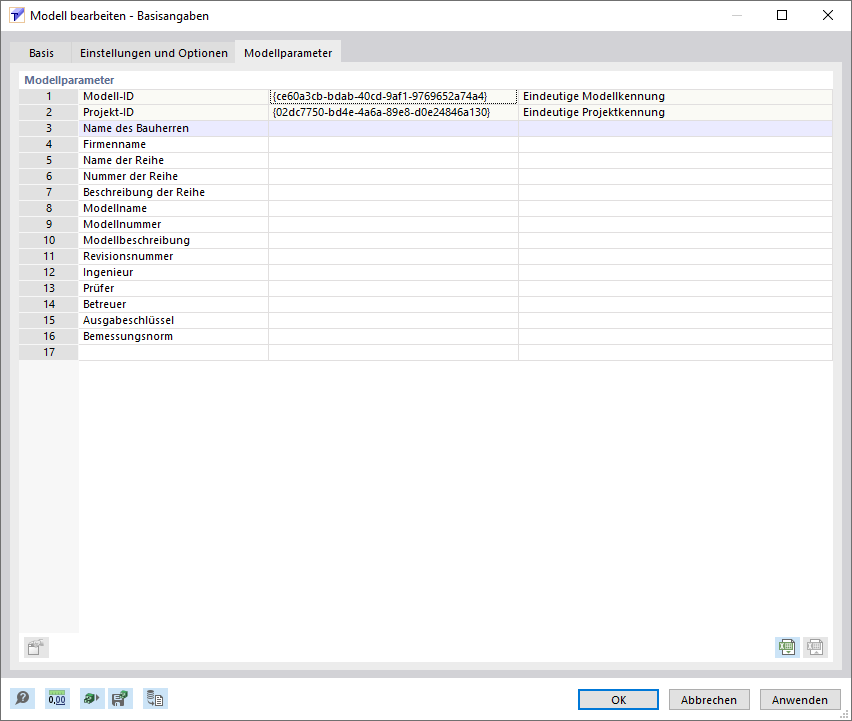852x721 pixels.
Task: Select the Modellparameter tab
Action: 287,53
